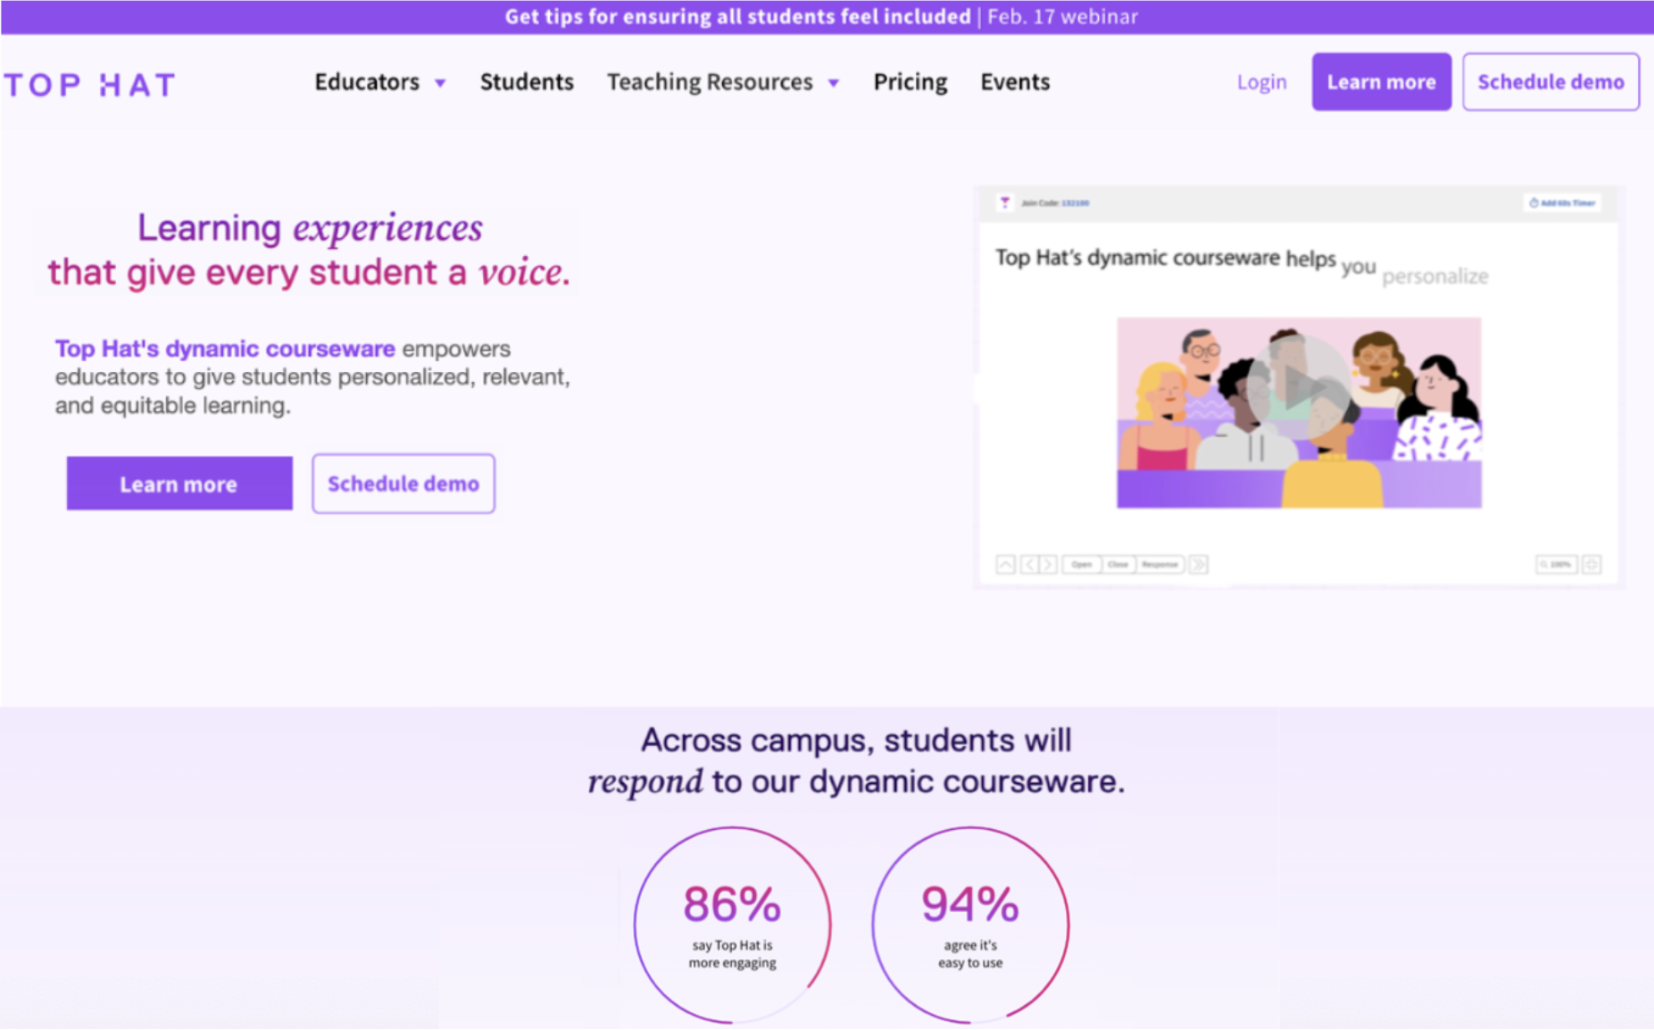This screenshot has width=1654, height=1030.
Task: Expand the 100% zoom level selector
Action: (x=1561, y=564)
